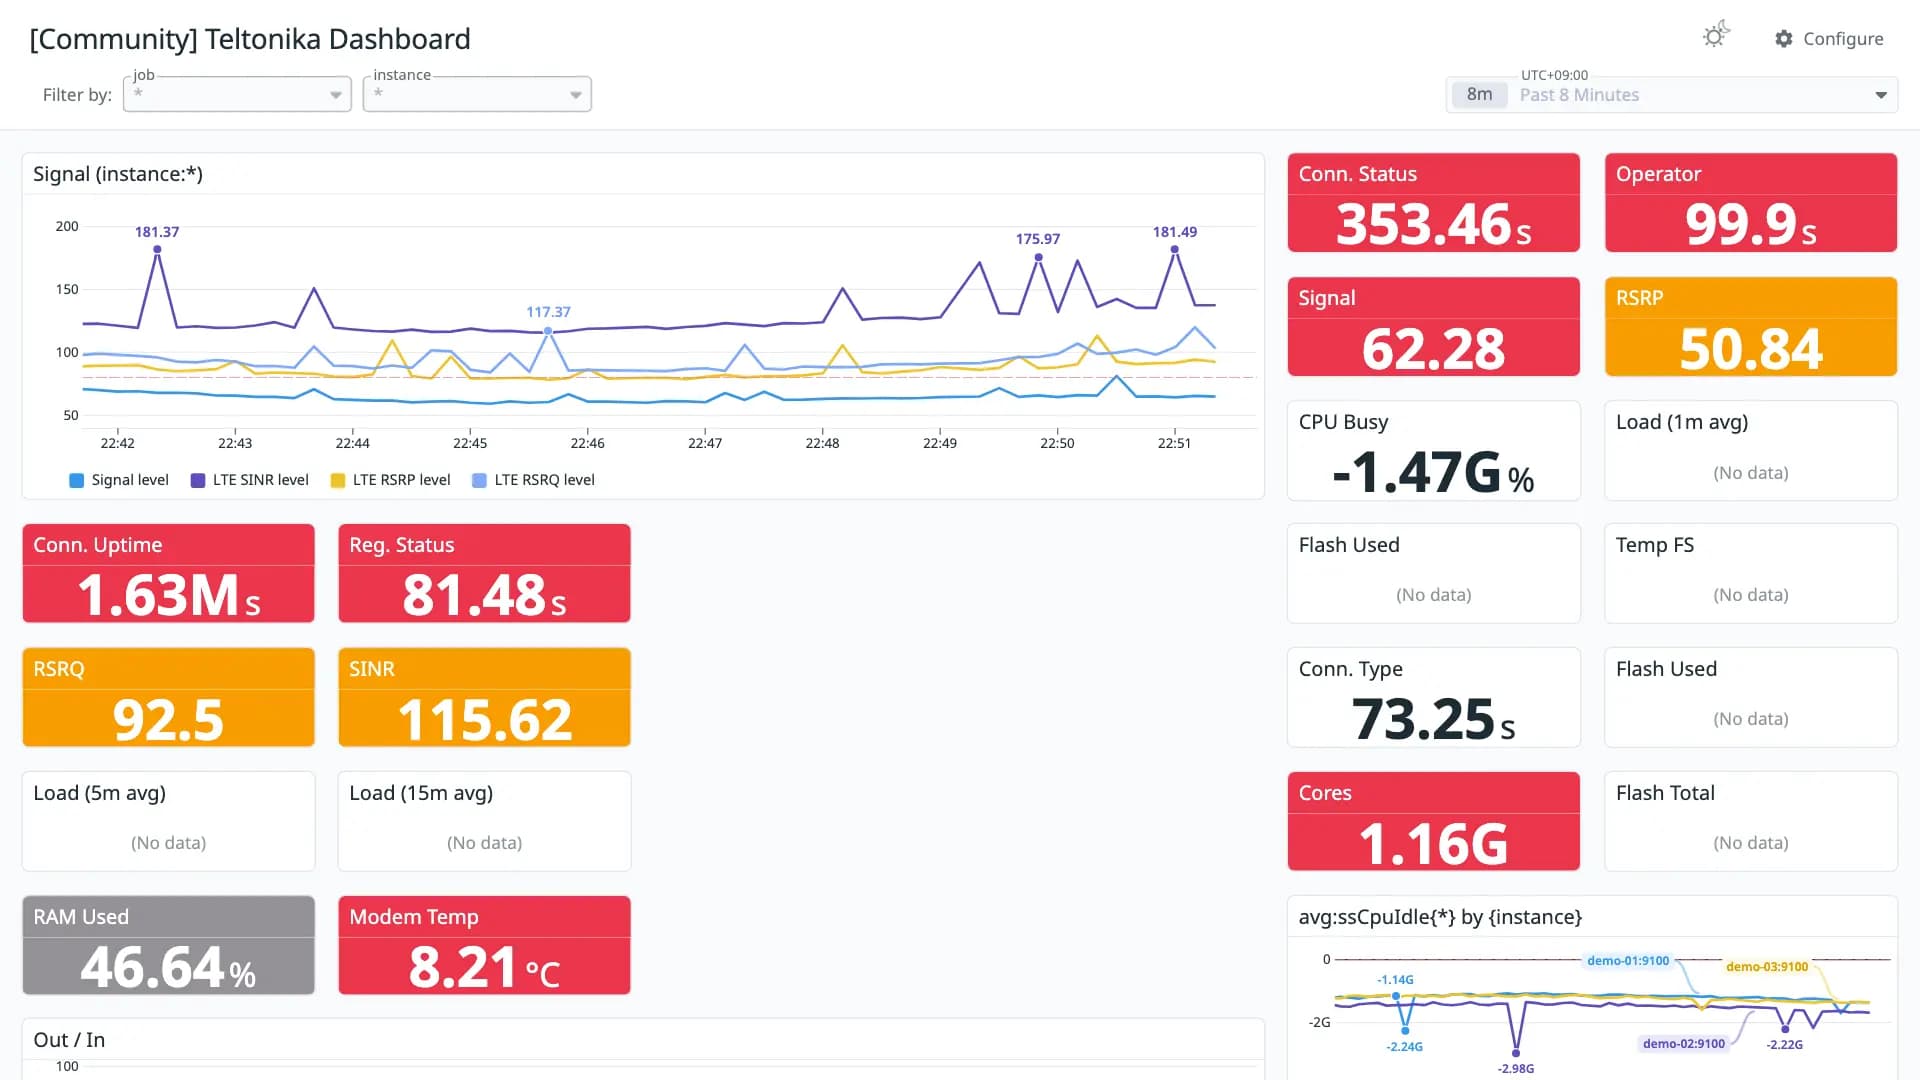Viewport: 1920px width, 1080px height.
Task: Select the Load (1m avg) widget
Action: coord(1750,451)
